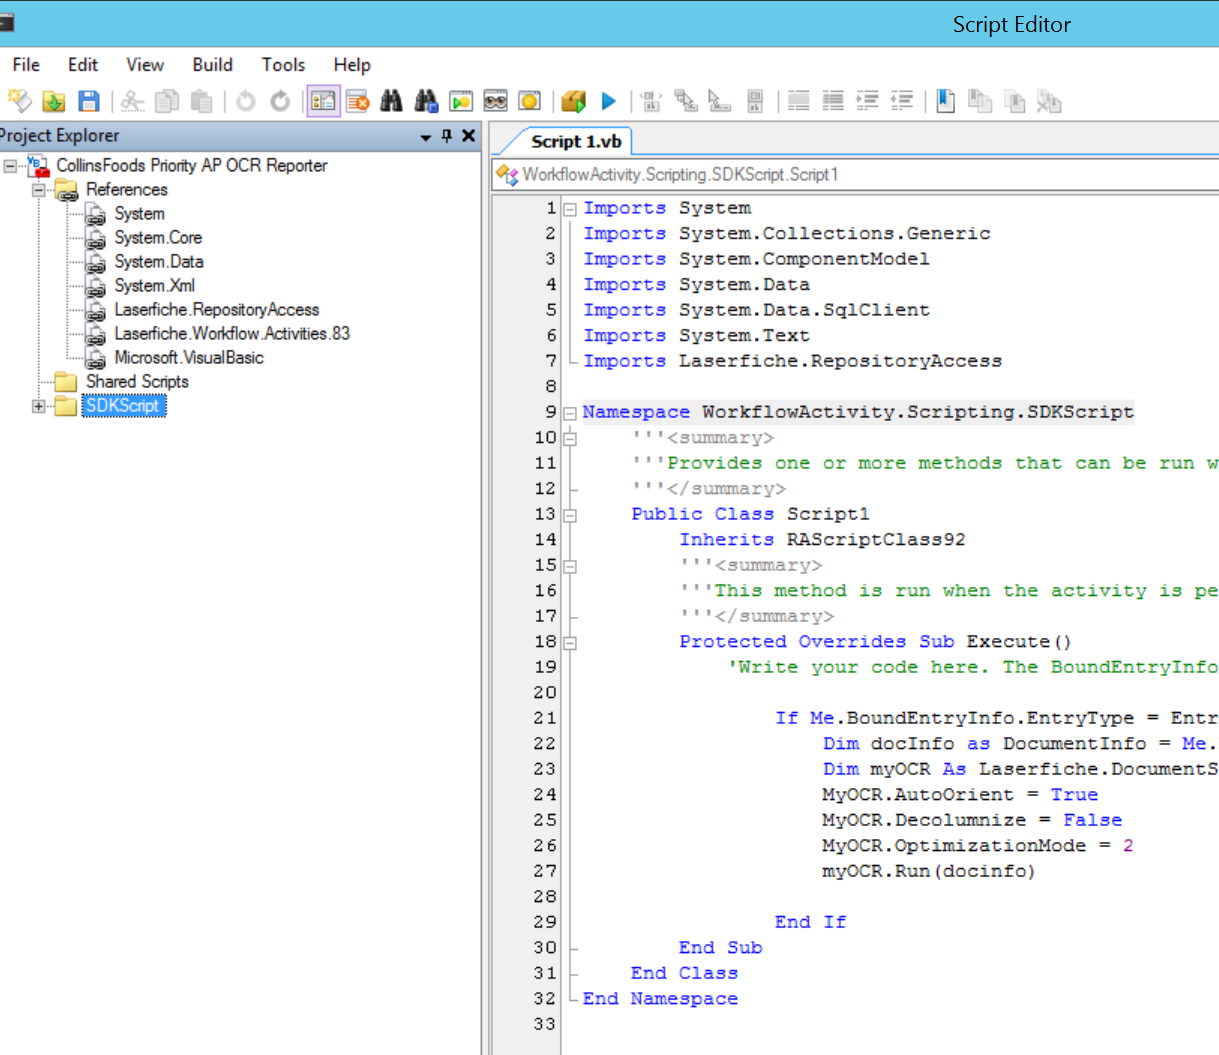
Task: Collapse the References folder in the tree
Action: point(39,190)
